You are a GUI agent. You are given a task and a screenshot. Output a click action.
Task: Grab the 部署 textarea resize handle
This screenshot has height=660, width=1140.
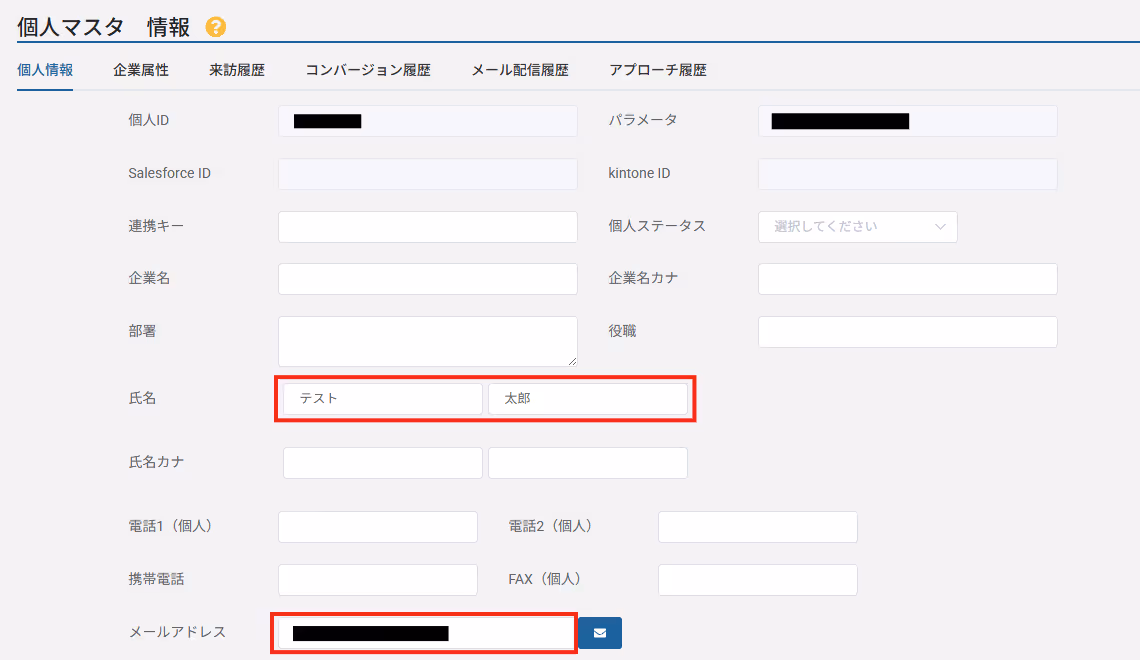click(572, 361)
